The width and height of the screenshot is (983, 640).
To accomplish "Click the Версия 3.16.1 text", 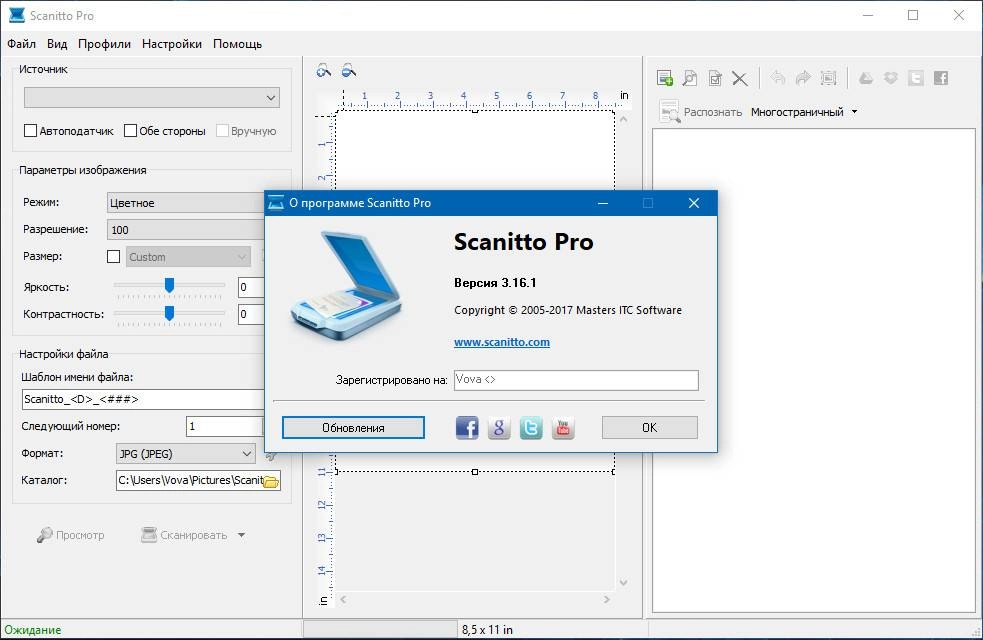I will [x=495, y=283].
